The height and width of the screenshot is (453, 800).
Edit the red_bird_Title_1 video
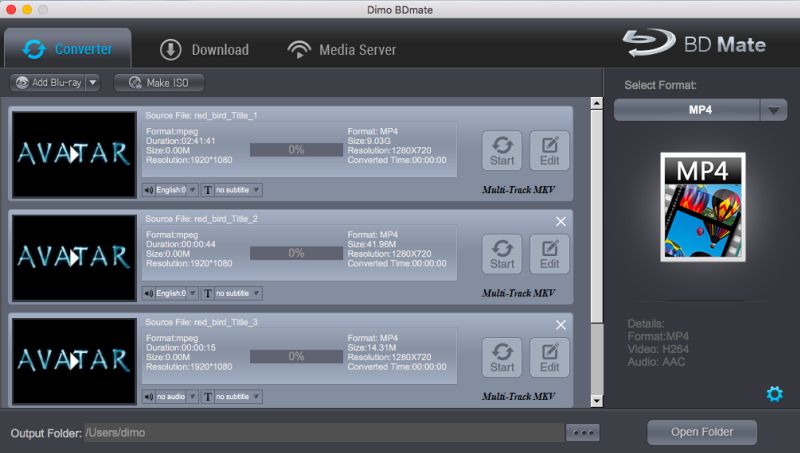click(549, 150)
